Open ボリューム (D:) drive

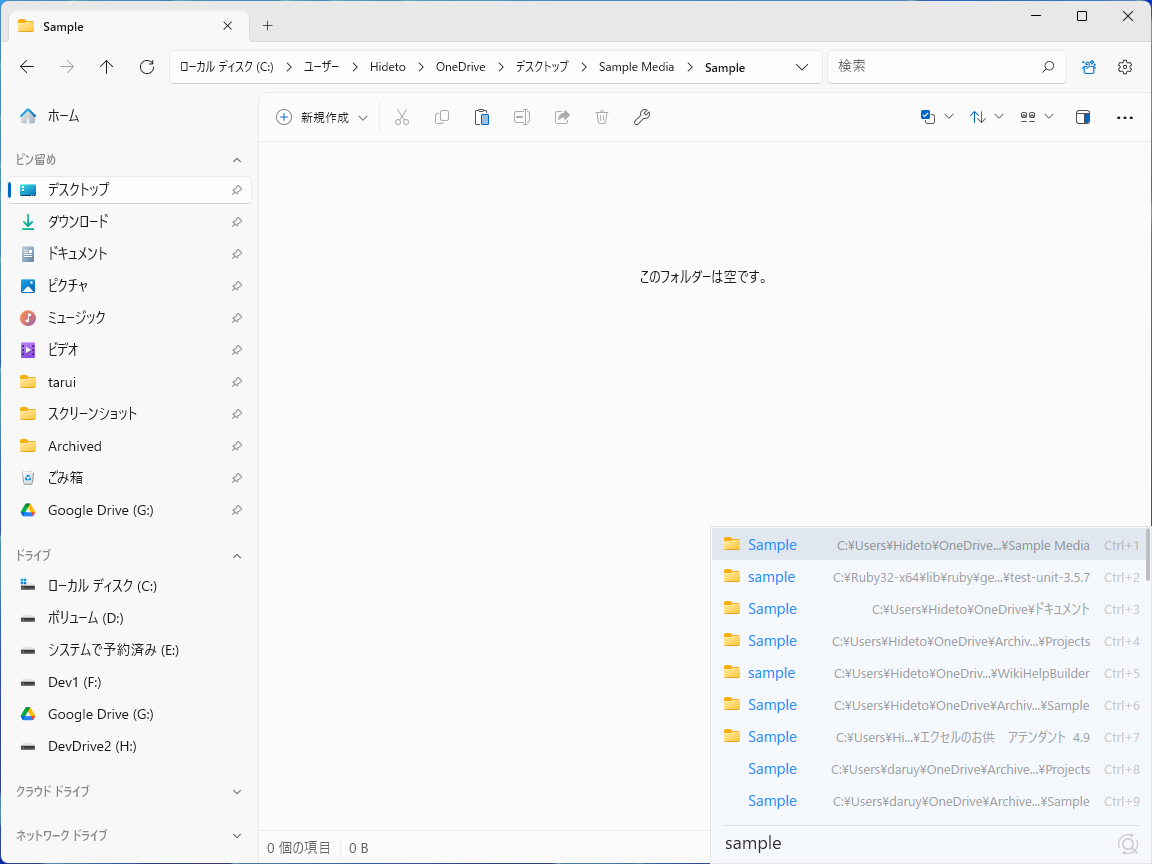point(129,618)
